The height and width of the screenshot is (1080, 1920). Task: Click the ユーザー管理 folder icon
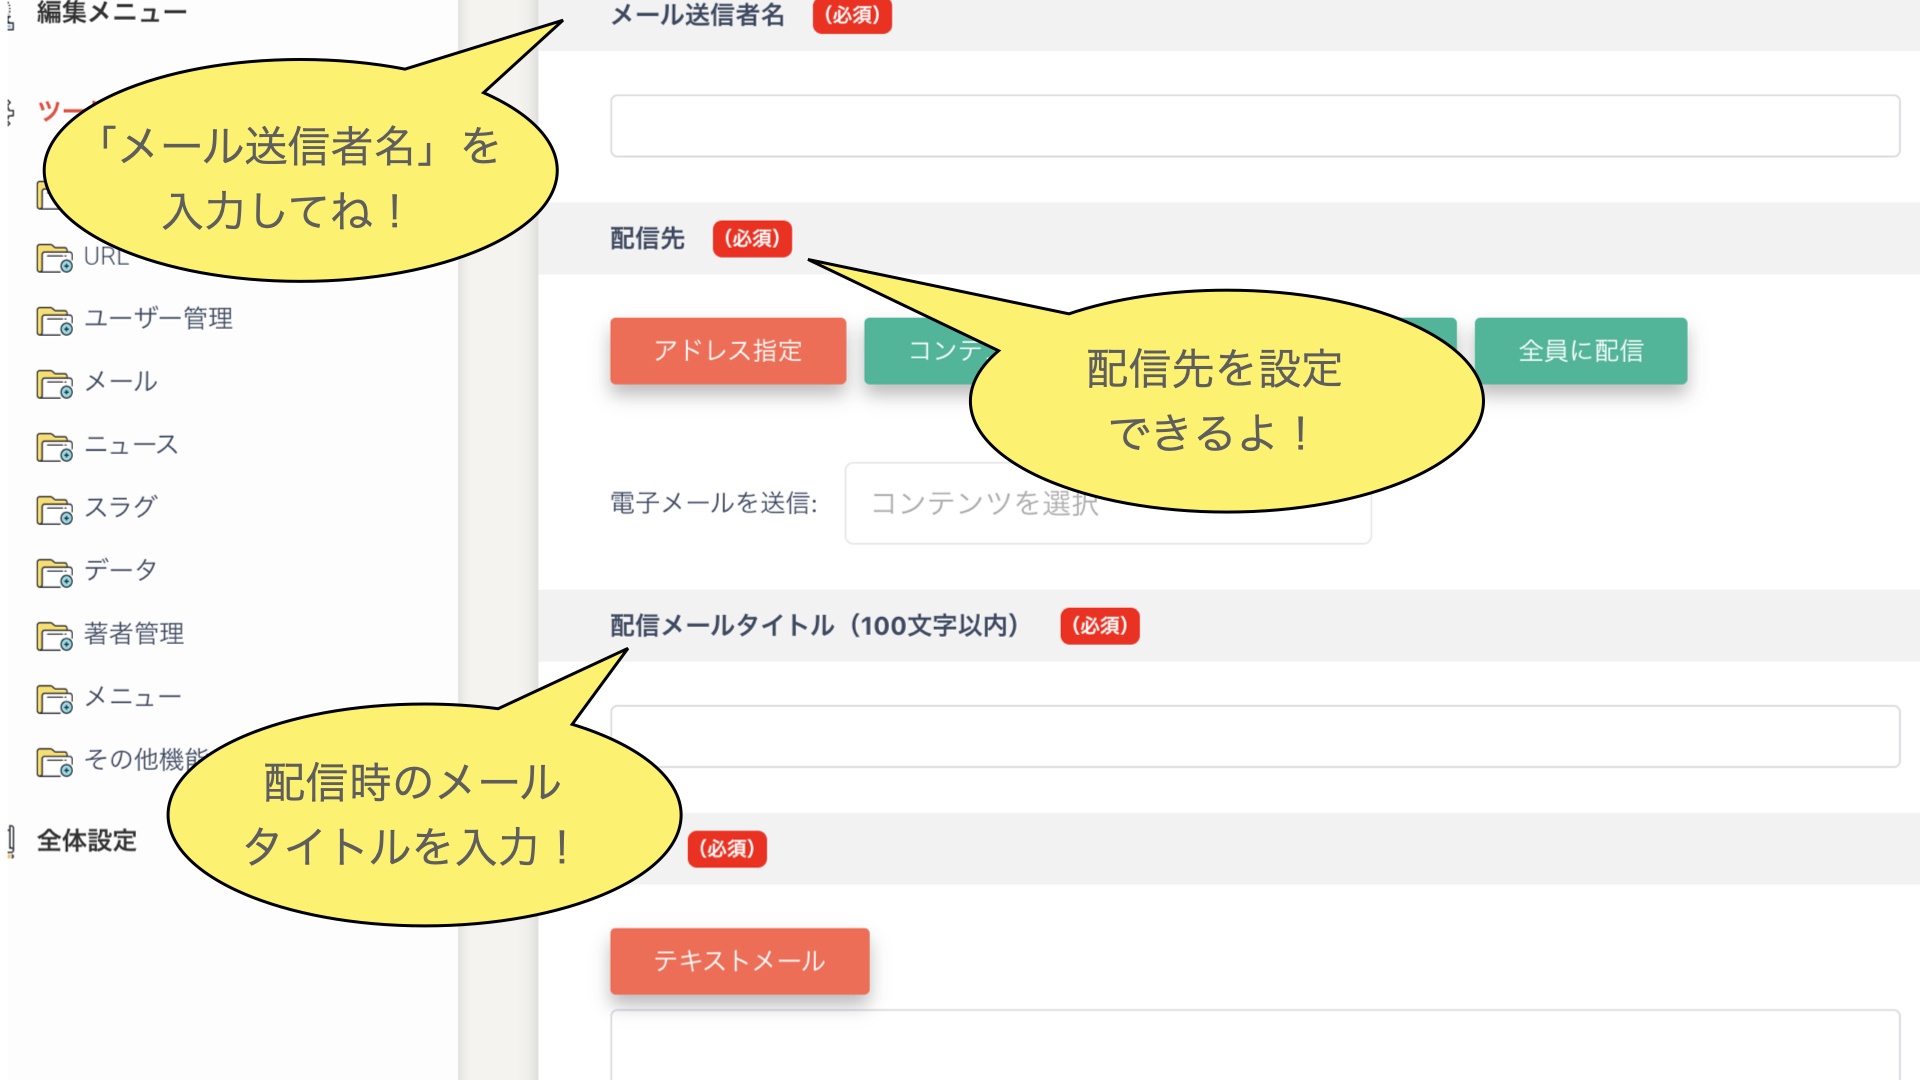[x=54, y=321]
